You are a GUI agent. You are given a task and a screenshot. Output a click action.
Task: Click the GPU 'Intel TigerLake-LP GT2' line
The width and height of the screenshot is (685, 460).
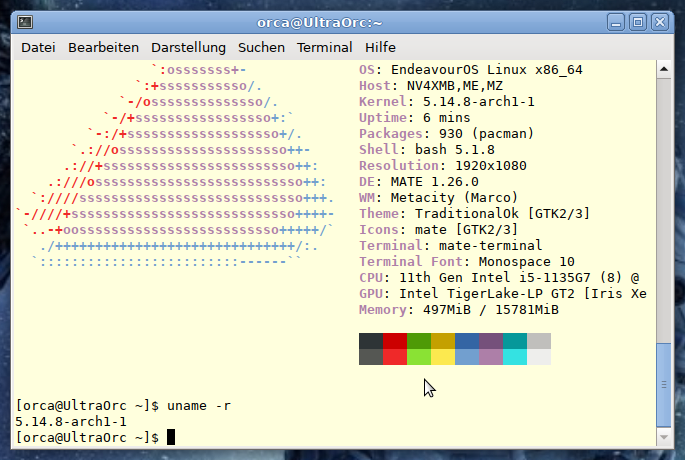pos(503,294)
